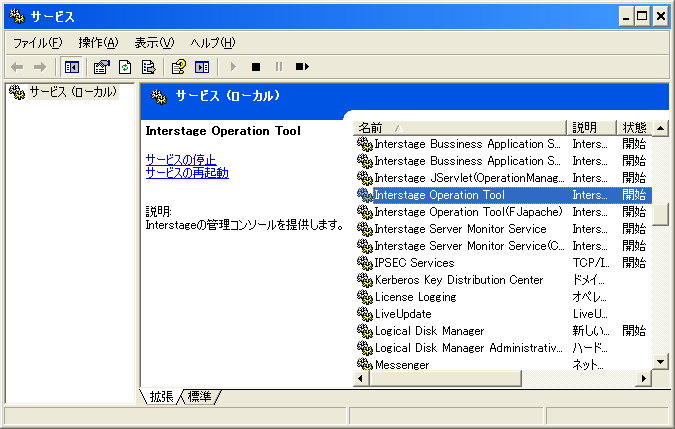Select Kerberos Key Distribution Center row
Image resolution: width=675 pixels, height=429 pixels.
(504, 280)
